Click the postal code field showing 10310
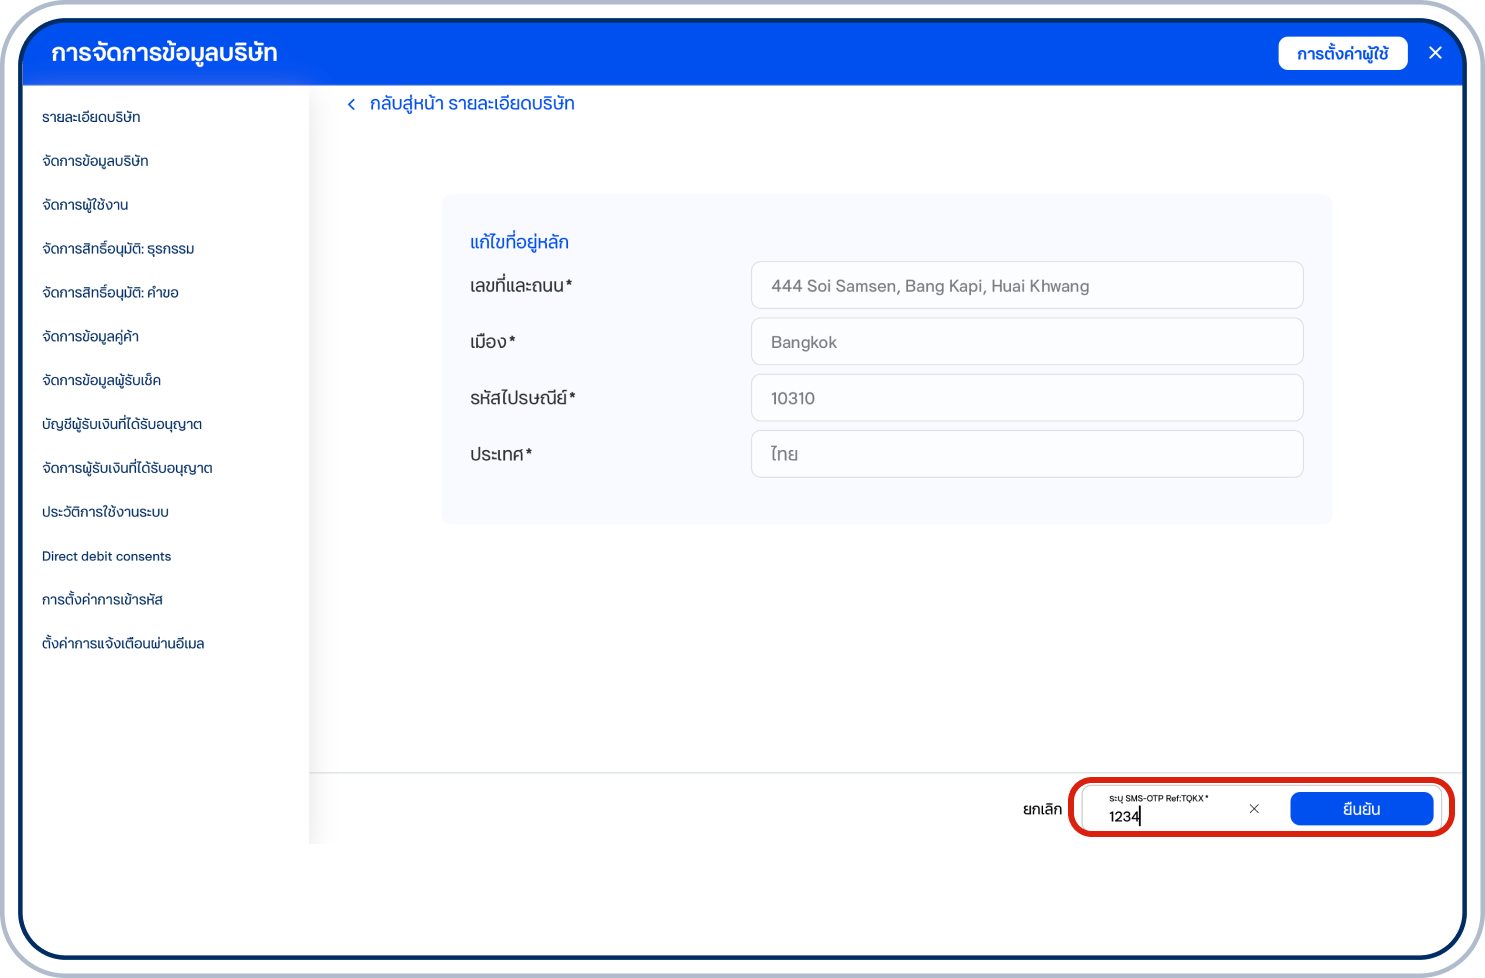Image resolution: width=1485 pixels, height=978 pixels. [1026, 398]
